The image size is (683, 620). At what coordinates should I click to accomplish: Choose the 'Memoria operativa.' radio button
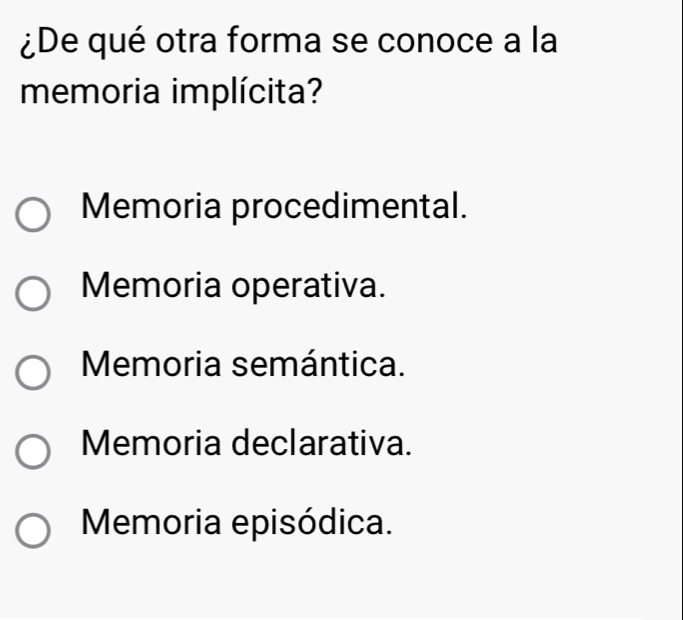(x=35, y=295)
